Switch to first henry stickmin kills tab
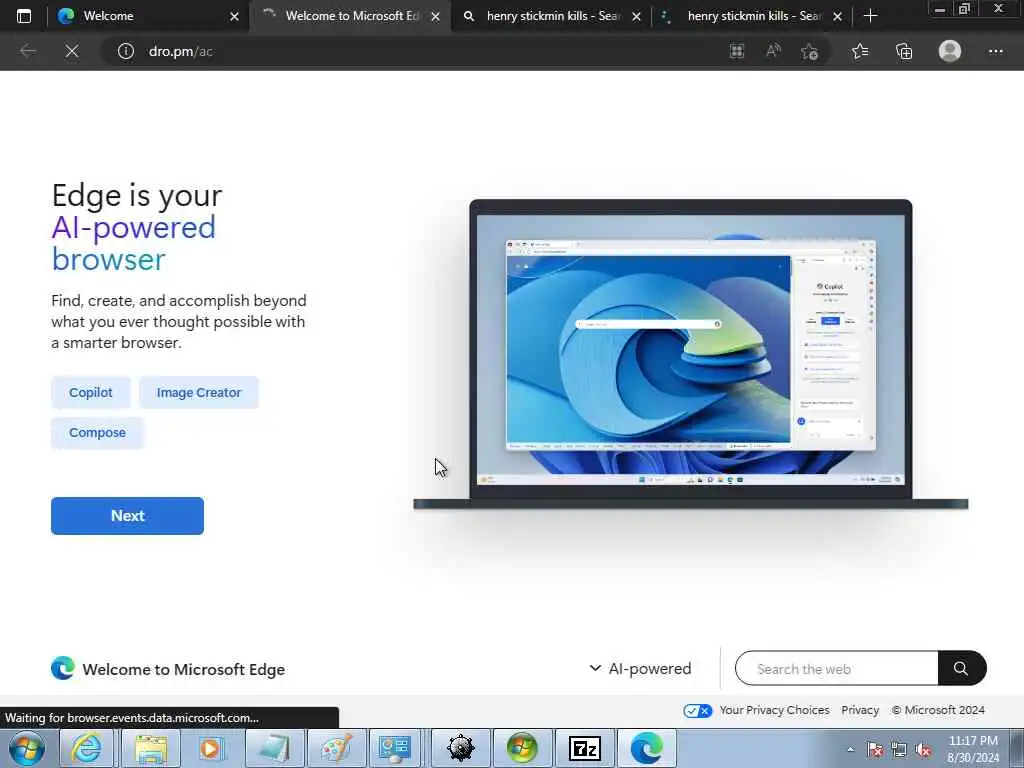1024x768 pixels. [x=552, y=16]
